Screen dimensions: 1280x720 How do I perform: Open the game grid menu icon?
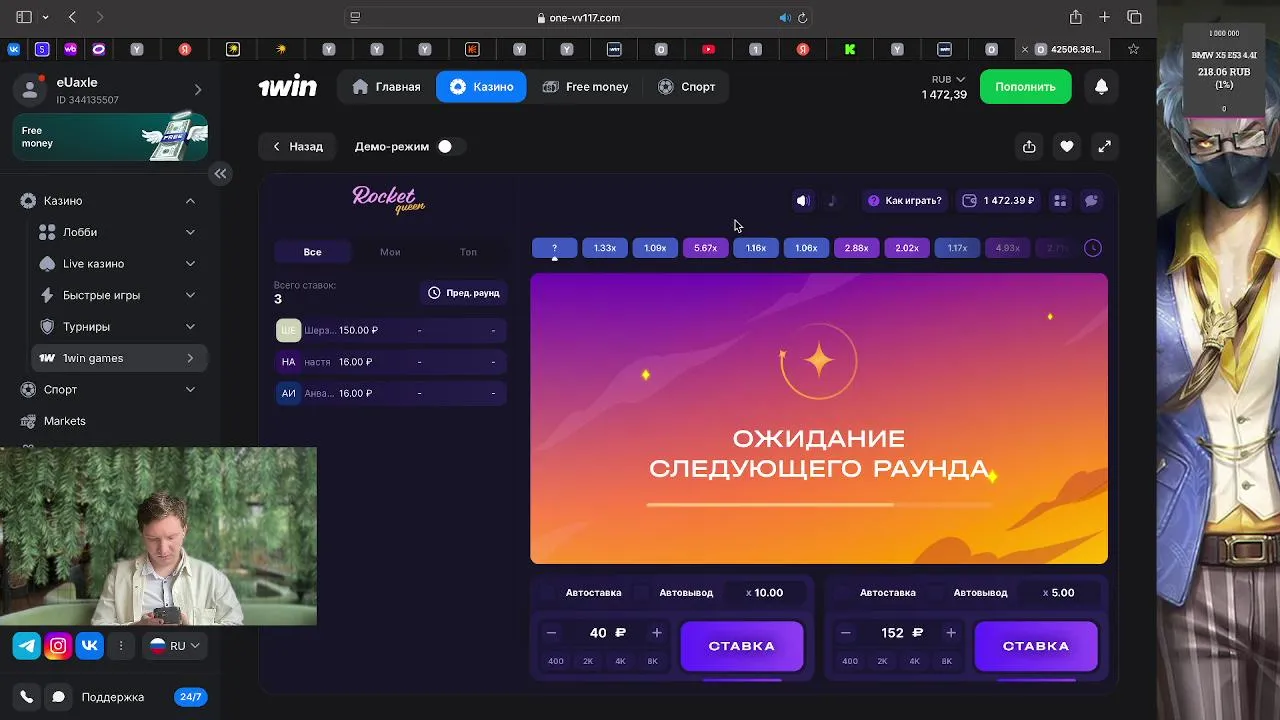click(x=1060, y=201)
